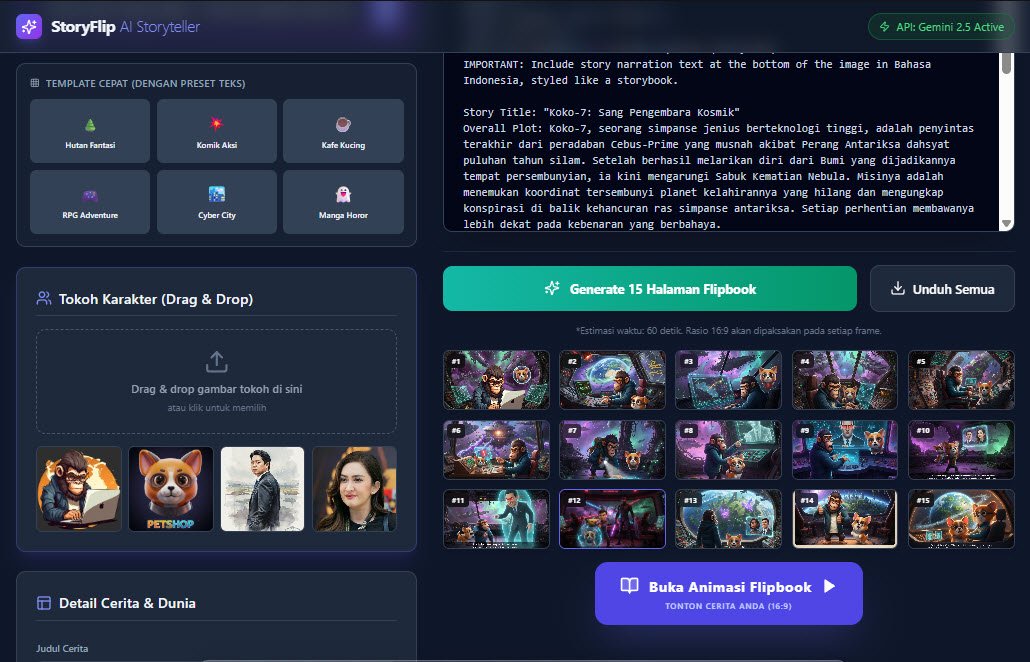This screenshot has height=662, width=1030.
Task: Choose the man in suit character image
Action: pyautogui.click(x=263, y=489)
